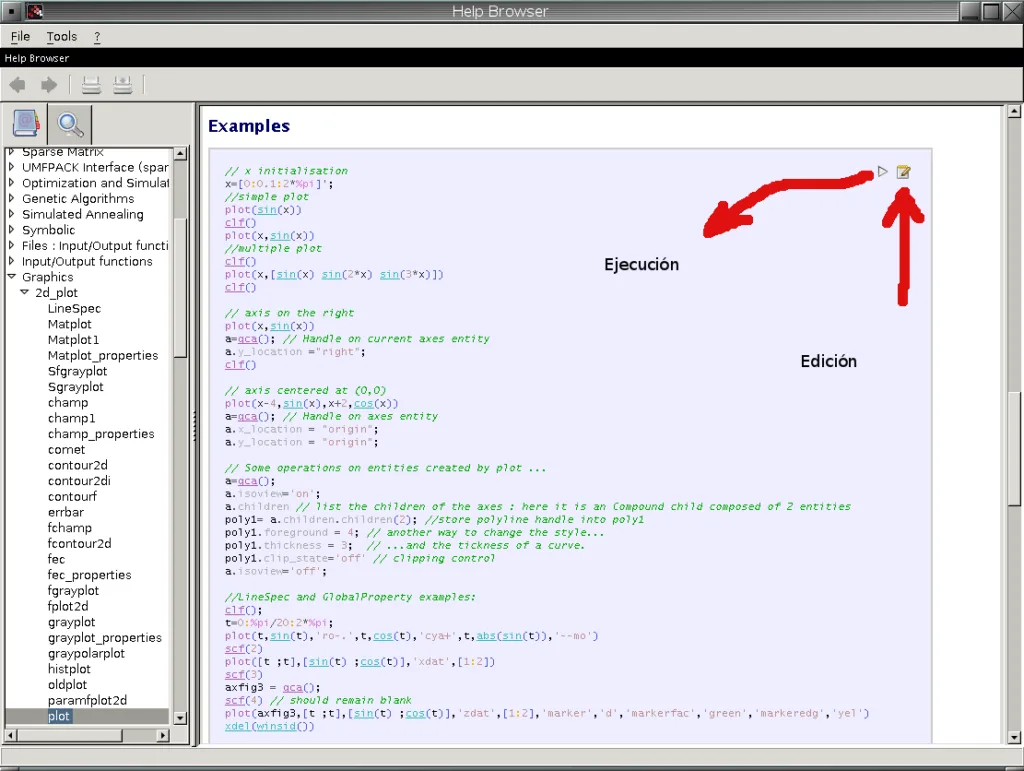
Task: Click the tree horizontal scrollbar thumb
Action: pyautogui.click(x=70, y=735)
